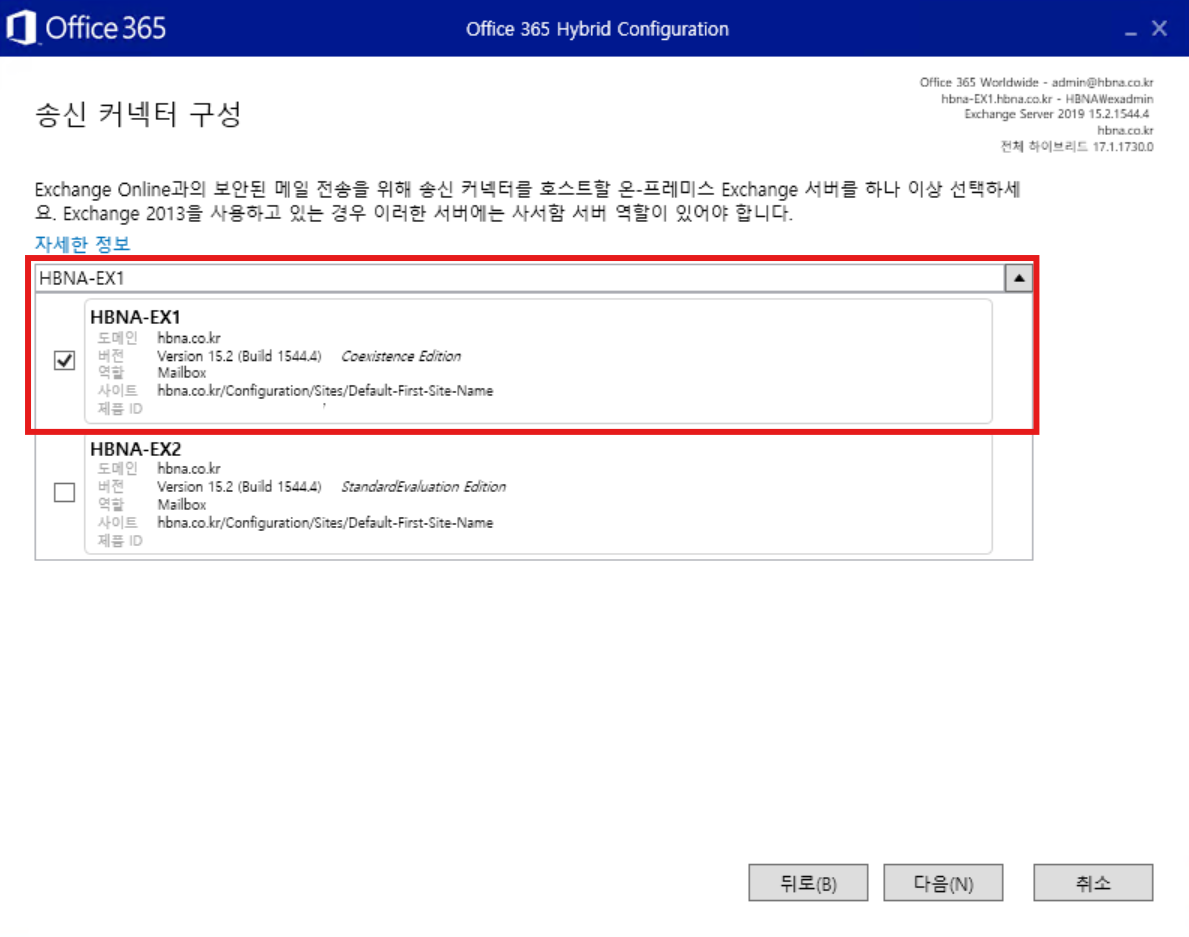Viewport: 1189px width, 937px height.
Task: Click Exchange Server 2019 15.2.1544.4 info text
Action: coord(1057,114)
